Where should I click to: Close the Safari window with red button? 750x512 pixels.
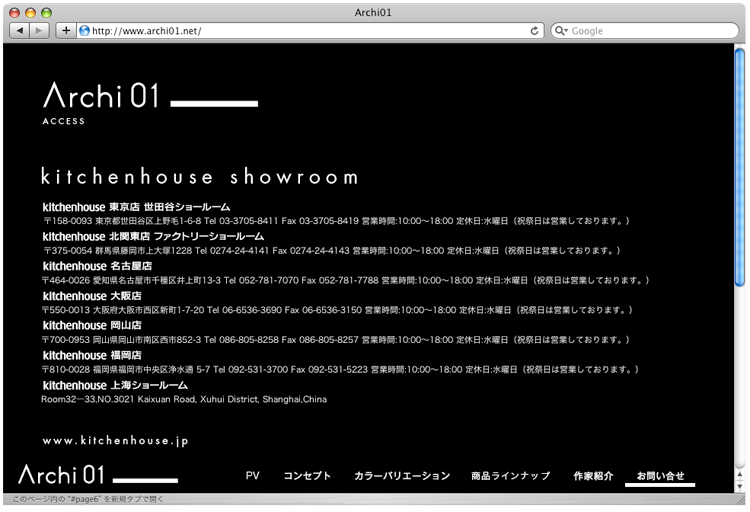click(x=15, y=12)
